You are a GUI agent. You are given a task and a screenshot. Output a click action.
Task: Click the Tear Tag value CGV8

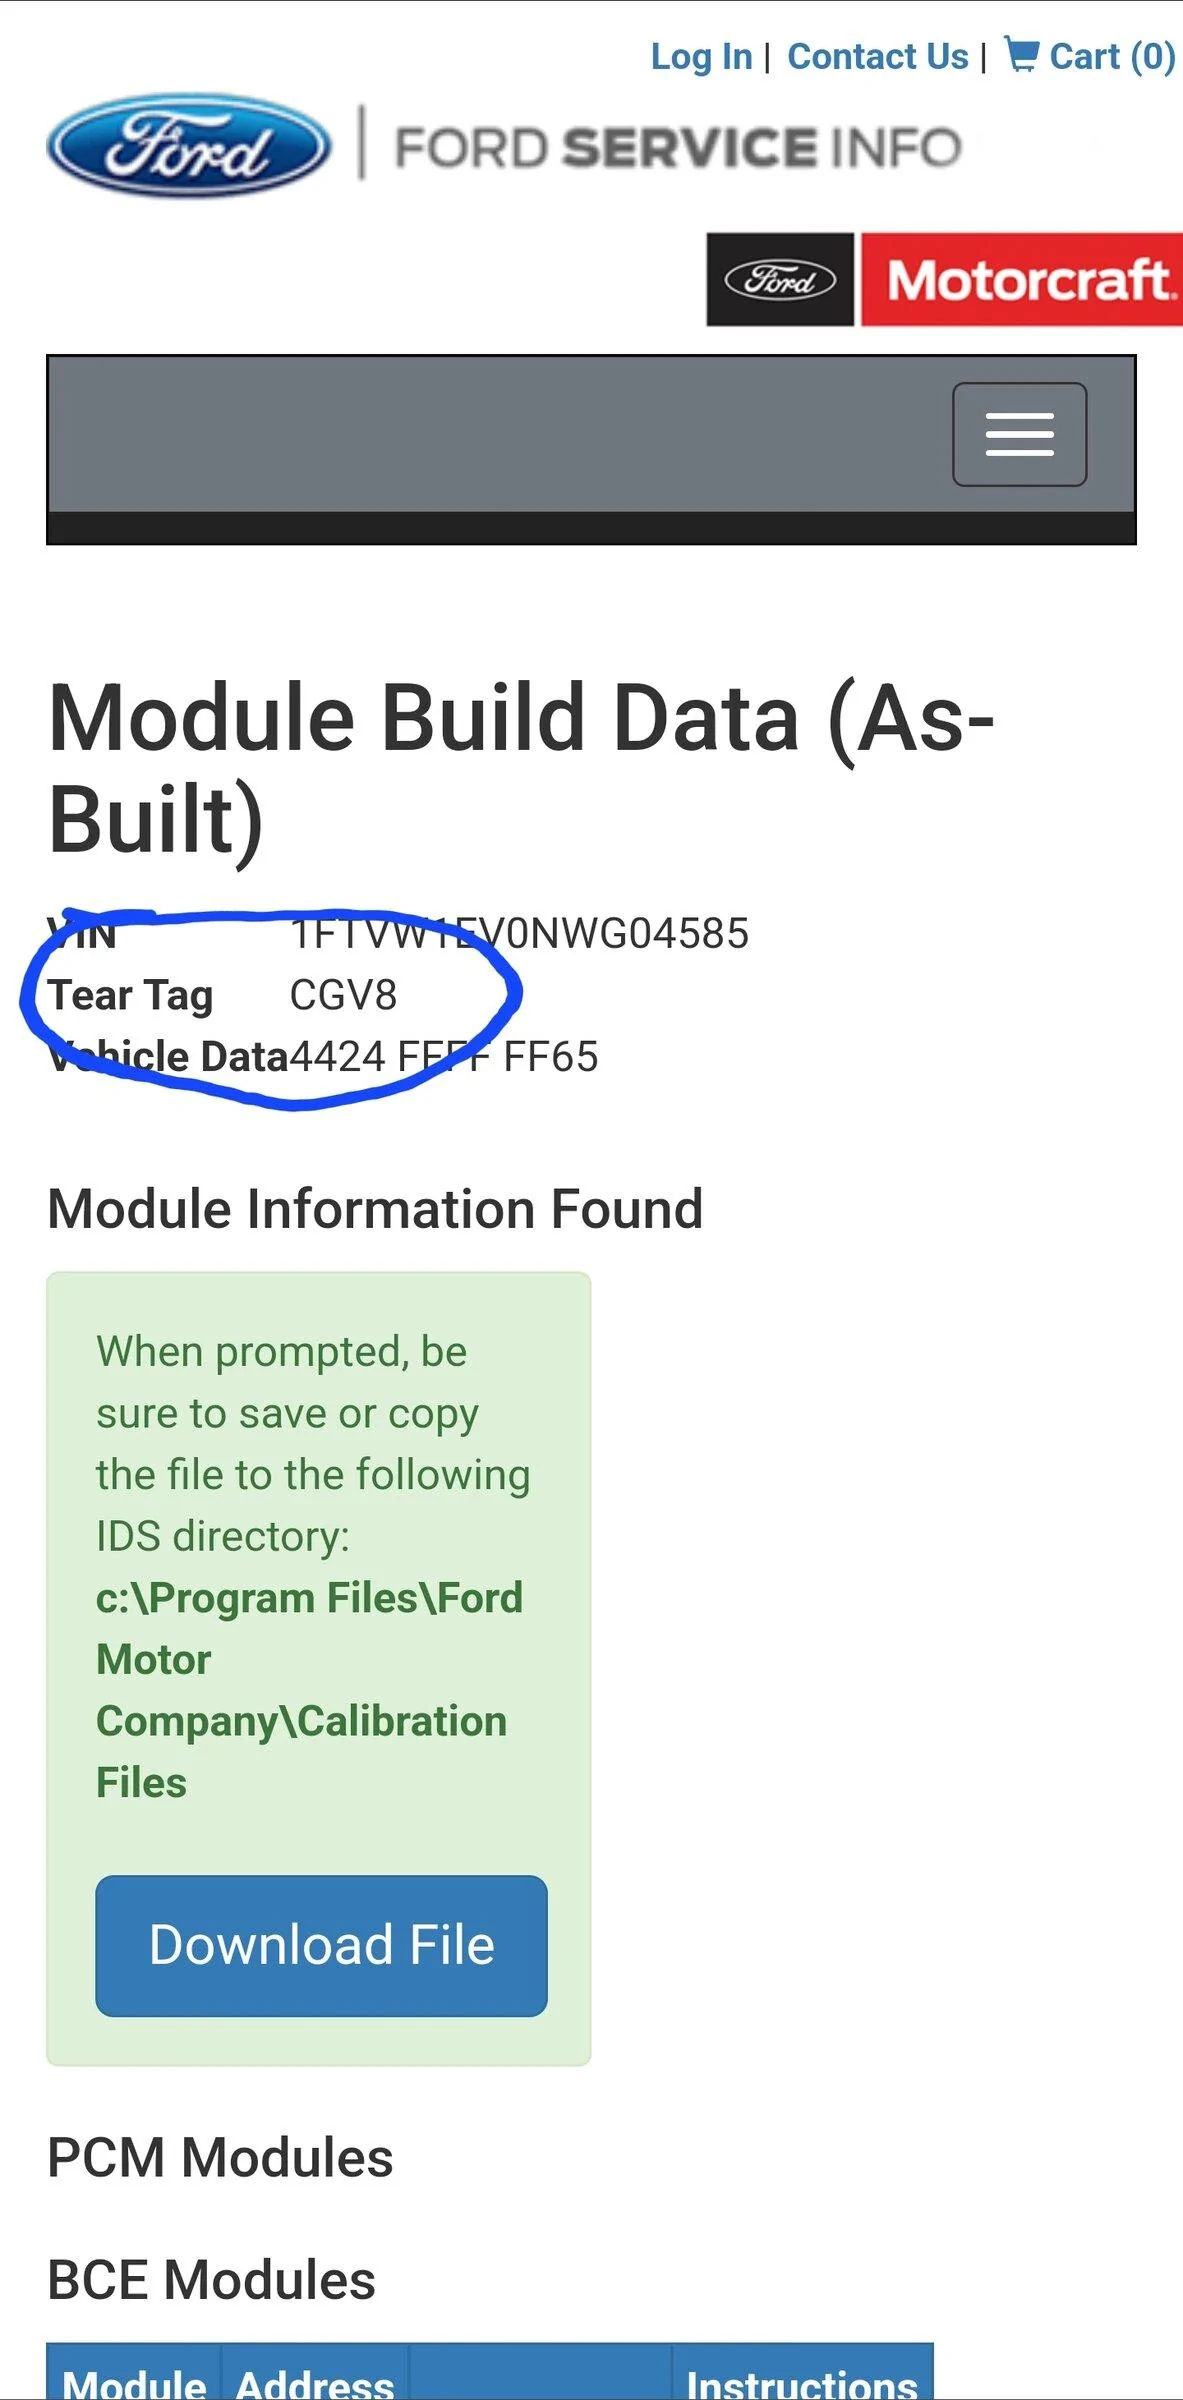pyautogui.click(x=343, y=995)
